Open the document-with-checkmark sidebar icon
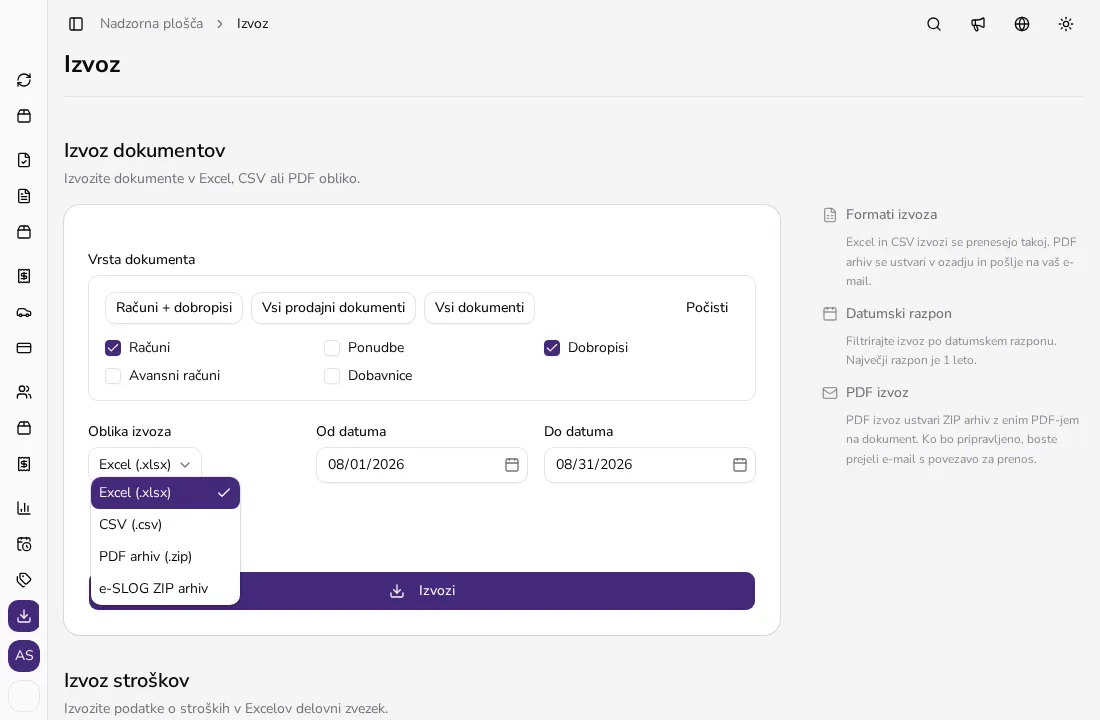The width and height of the screenshot is (1100, 720). (x=24, y=160)
